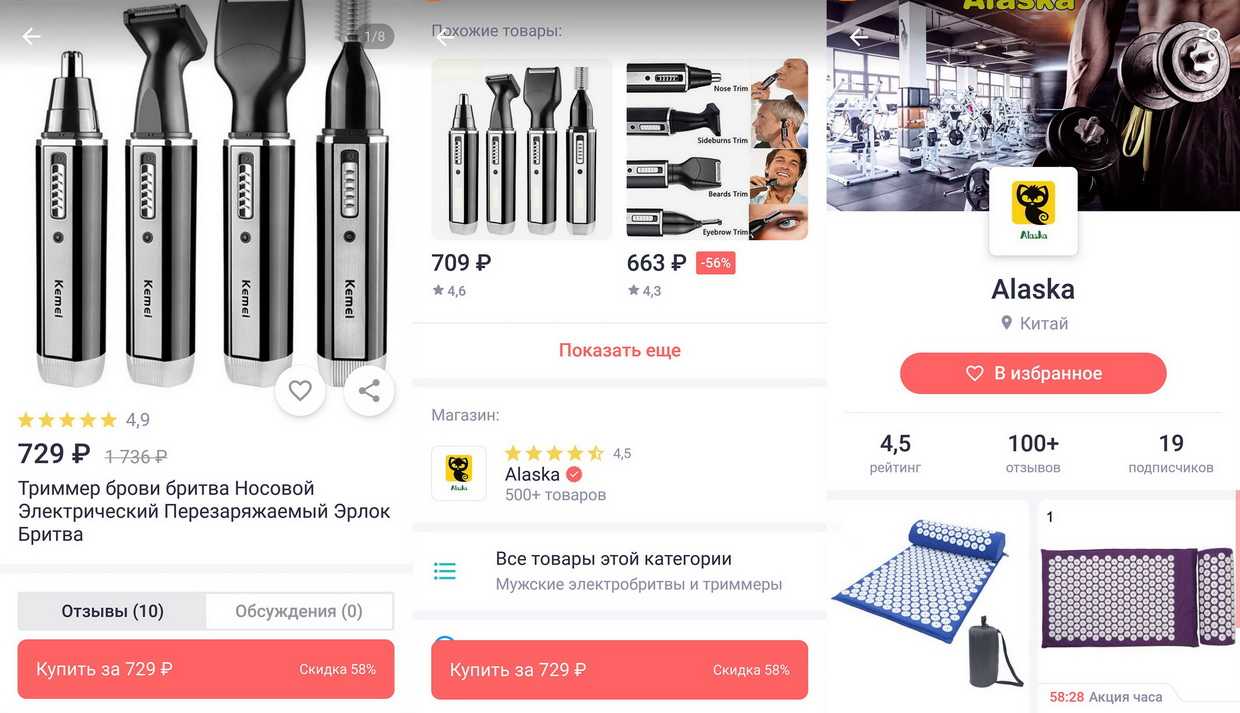This screenshot has height=713, width=1240.
Task: Open the Alaska store logo in the Магазин section
Action: click(x=459, y=474)
